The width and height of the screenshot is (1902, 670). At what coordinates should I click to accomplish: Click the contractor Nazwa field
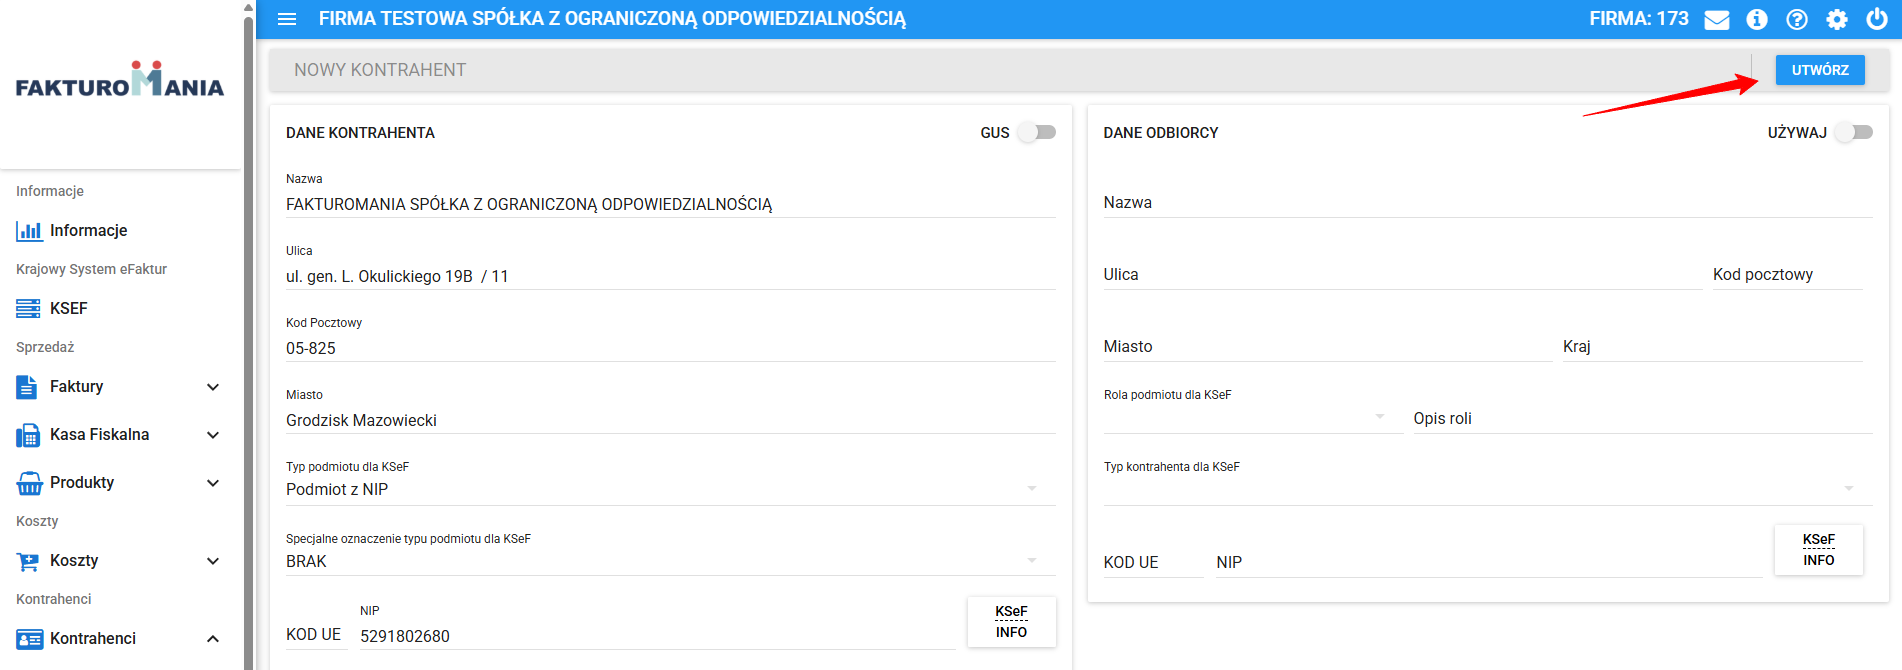click(670, 204)
